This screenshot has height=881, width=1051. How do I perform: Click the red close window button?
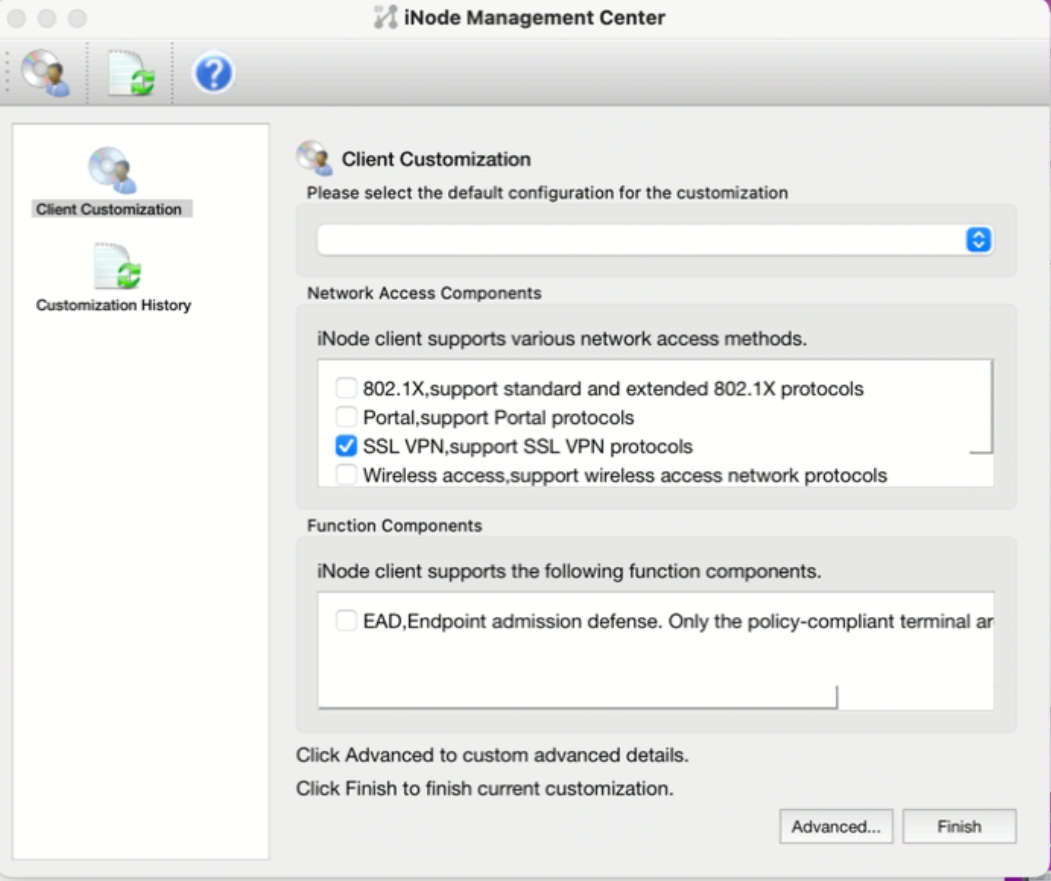pos(17,18)
